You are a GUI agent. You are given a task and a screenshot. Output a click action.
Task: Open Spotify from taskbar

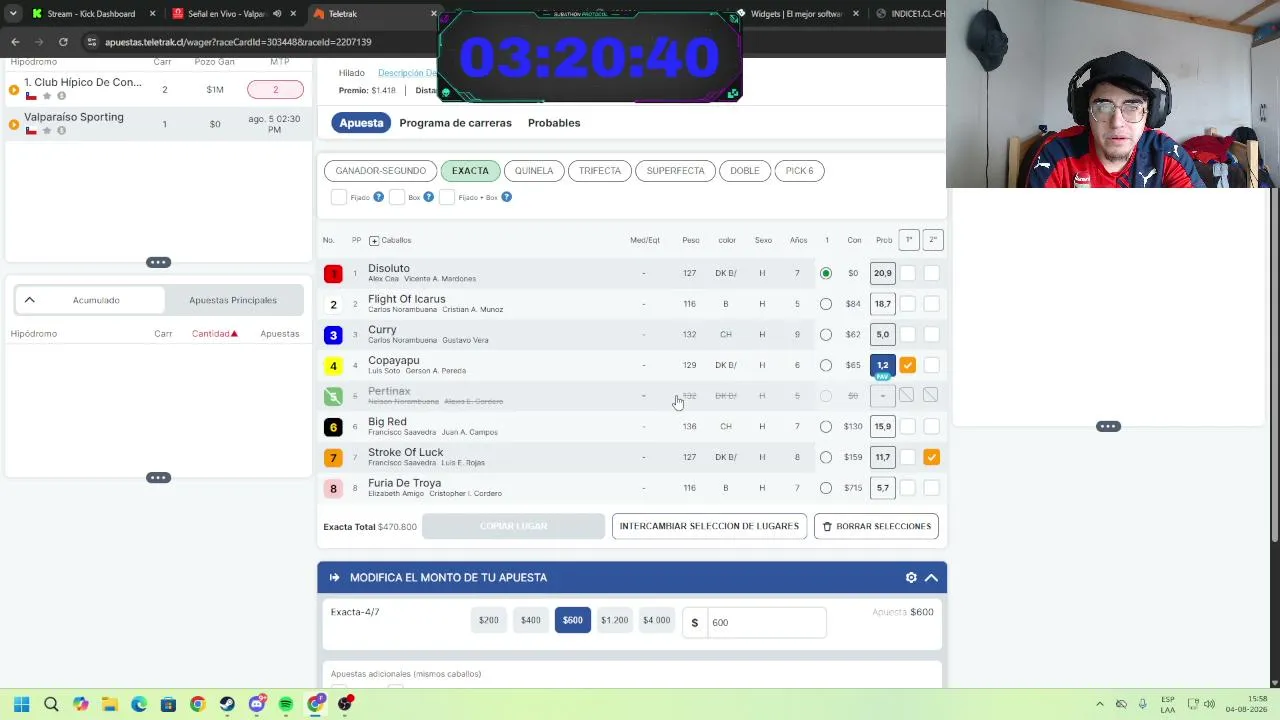tap(286, 704)
